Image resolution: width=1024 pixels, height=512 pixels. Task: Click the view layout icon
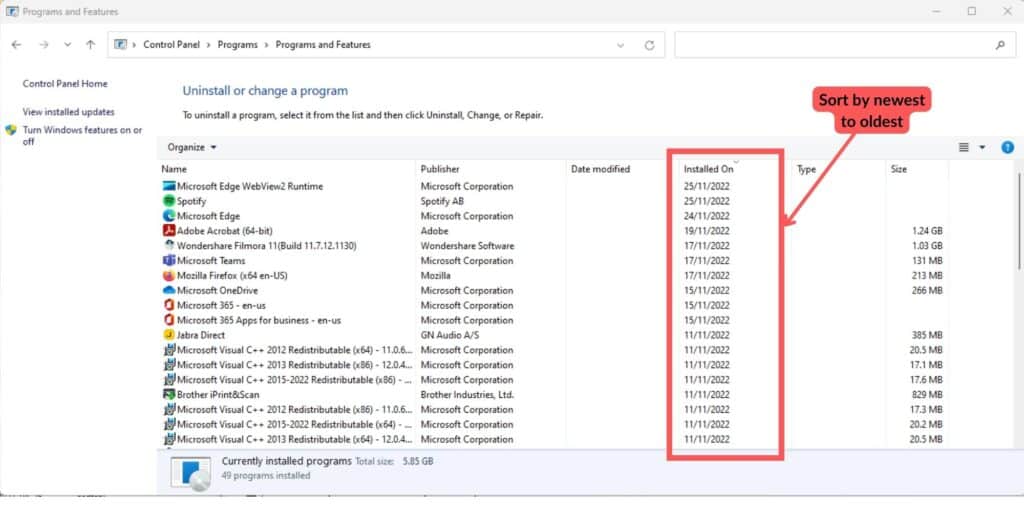(963, 148)
